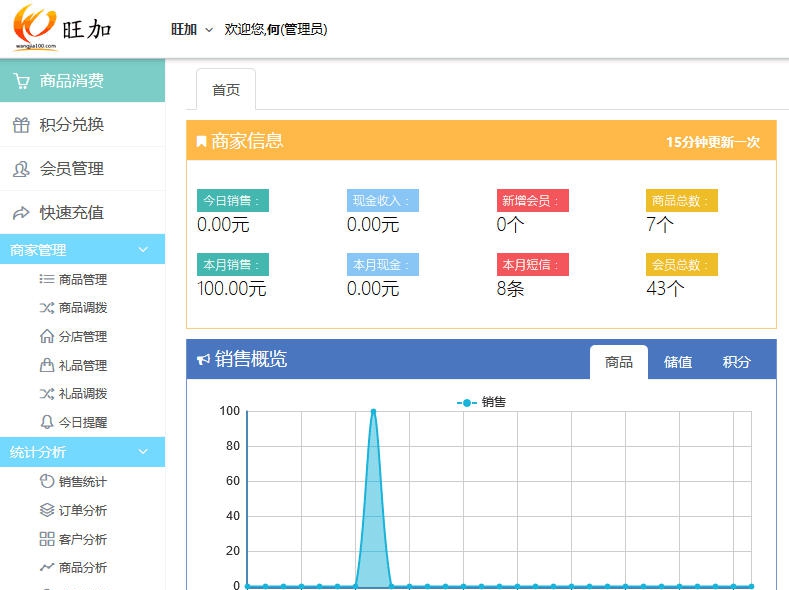
Task: Go to 礼品管理 page
Action: [x=83, y=365]
